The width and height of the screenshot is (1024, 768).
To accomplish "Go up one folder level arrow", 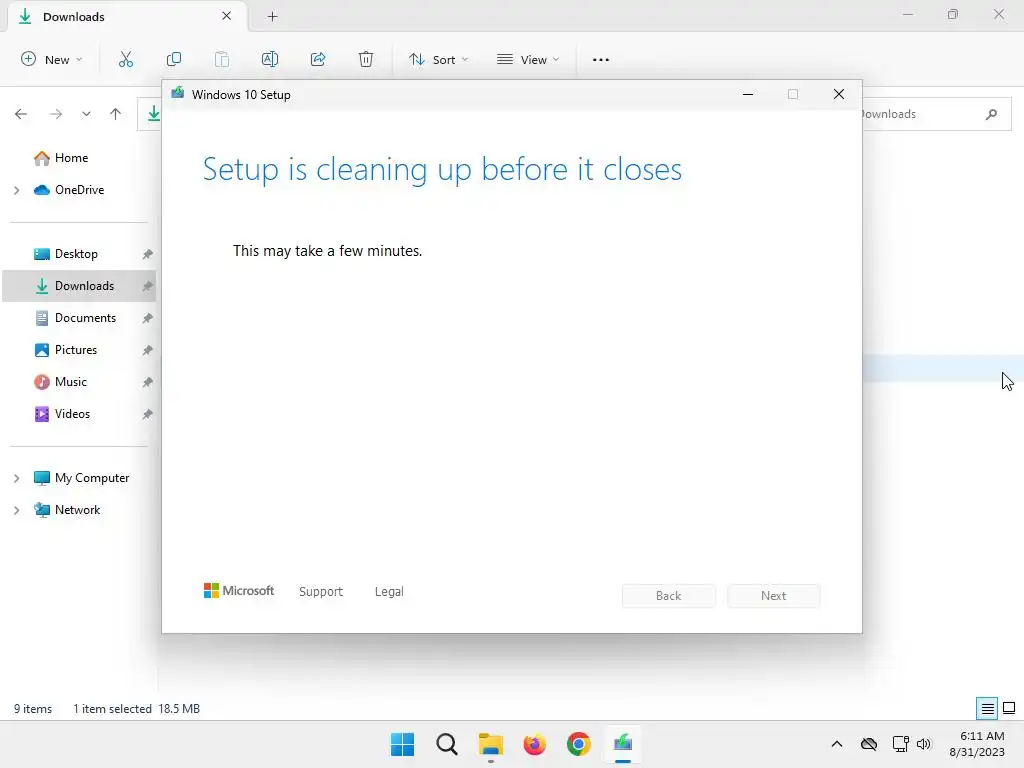I will click(116, 114).
